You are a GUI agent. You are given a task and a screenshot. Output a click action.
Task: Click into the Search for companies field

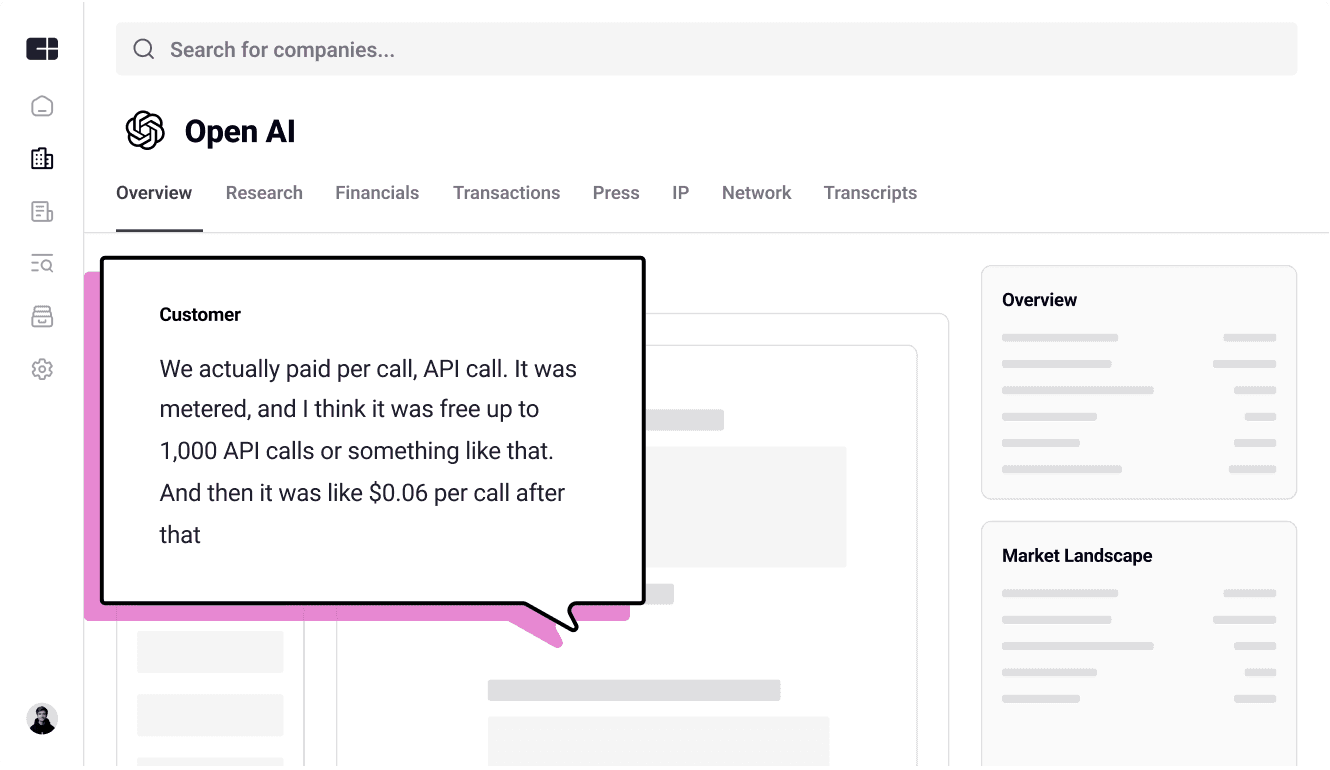pos(706,49)
